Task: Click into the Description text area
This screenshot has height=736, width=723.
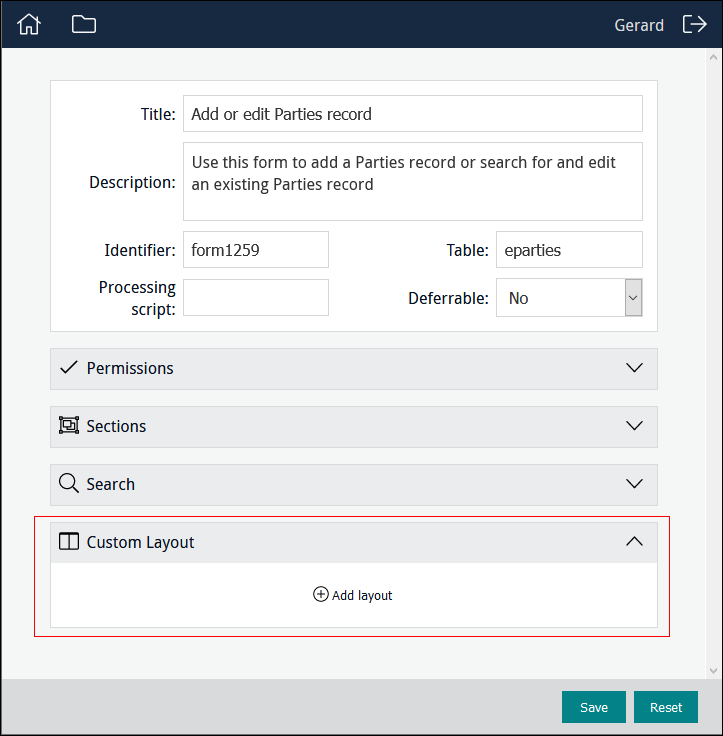Action: tap(412, 181)
